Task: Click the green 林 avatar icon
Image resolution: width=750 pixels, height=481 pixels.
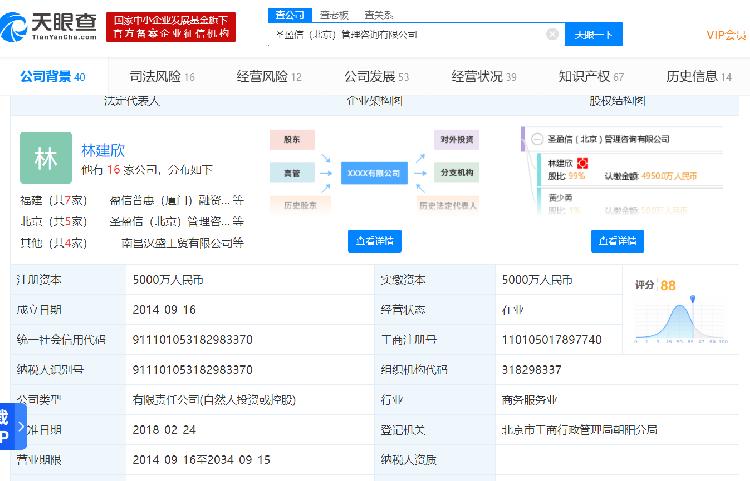Action: click(x=46, y=158)
